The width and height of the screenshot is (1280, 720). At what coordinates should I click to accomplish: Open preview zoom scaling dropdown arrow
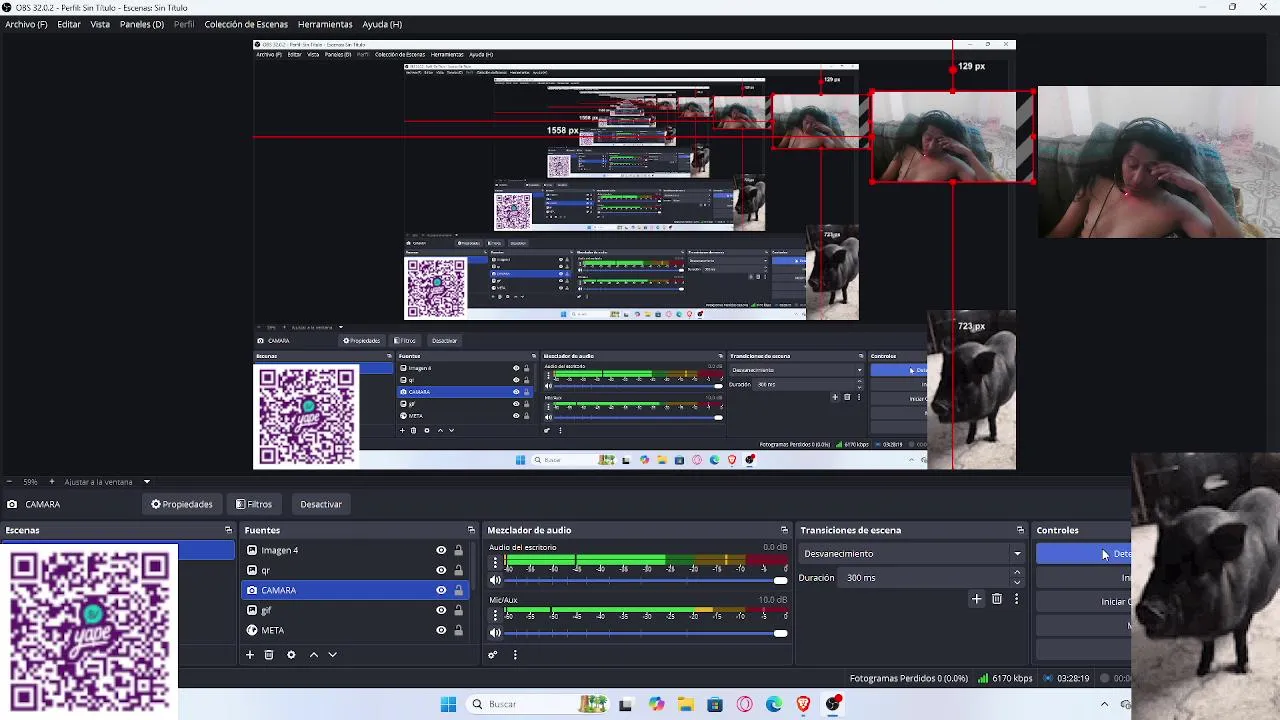146,482
